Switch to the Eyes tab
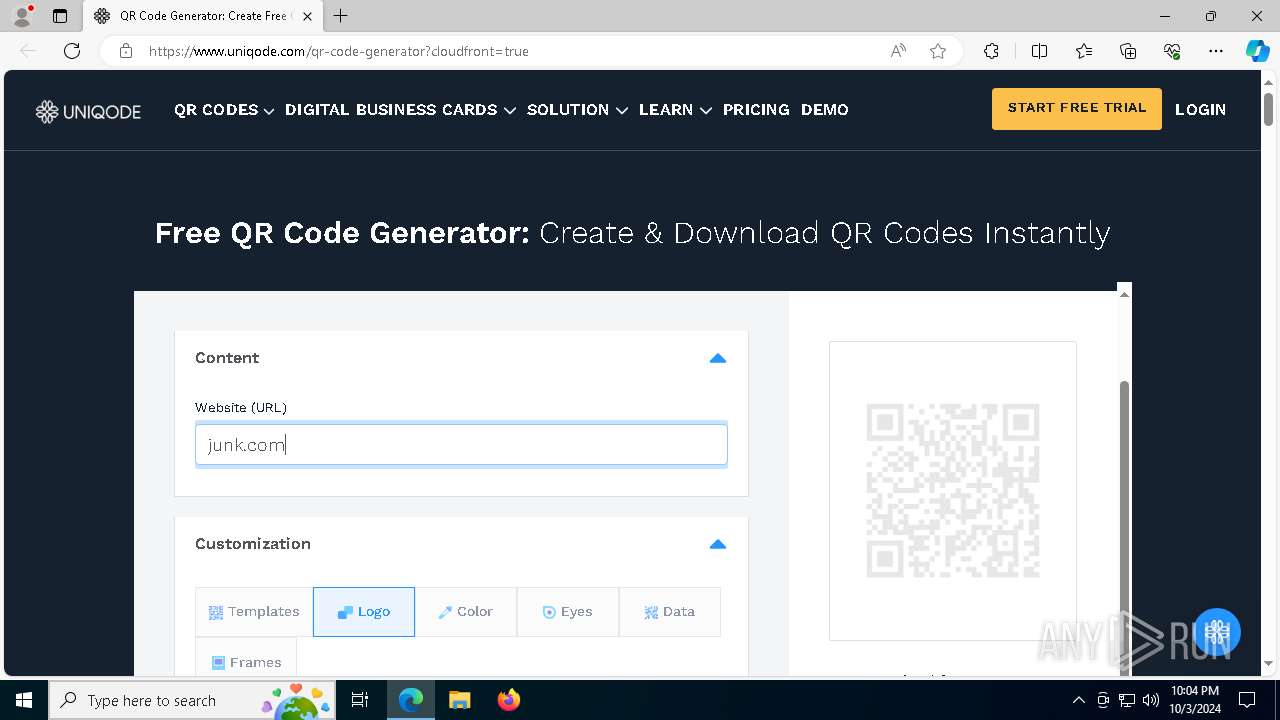The width and height of the screenshot is (1280, 720). coord(568,612)
